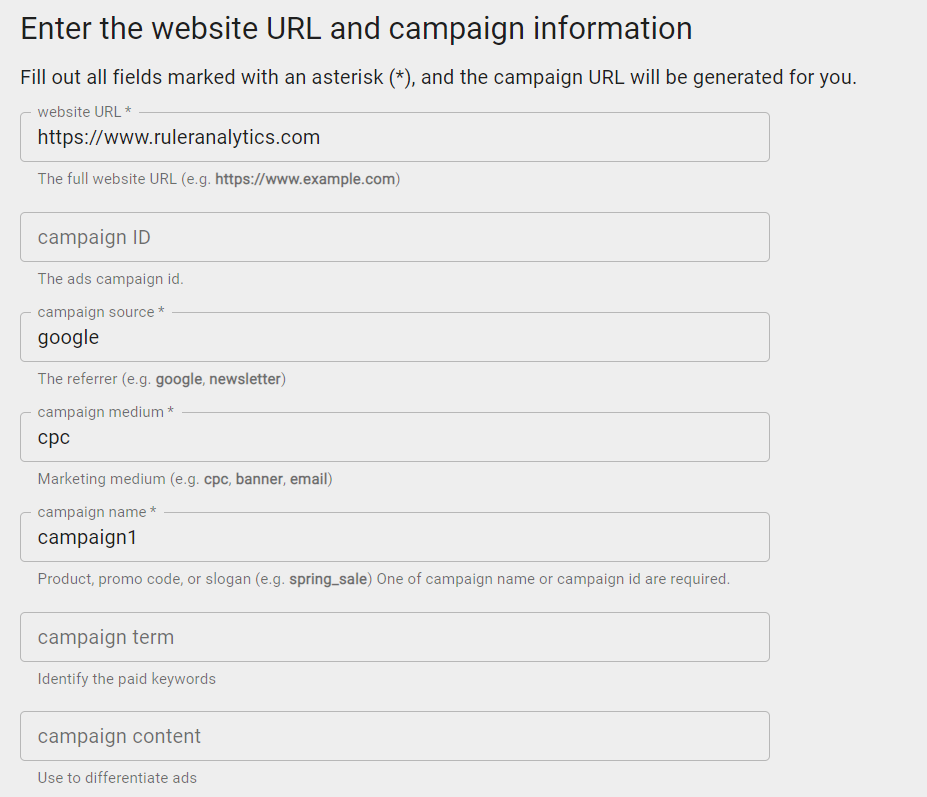This screenshot has width=927, height=797.
Task: Click the 'website URL *' floating label
Action: [x=84, y=112]
